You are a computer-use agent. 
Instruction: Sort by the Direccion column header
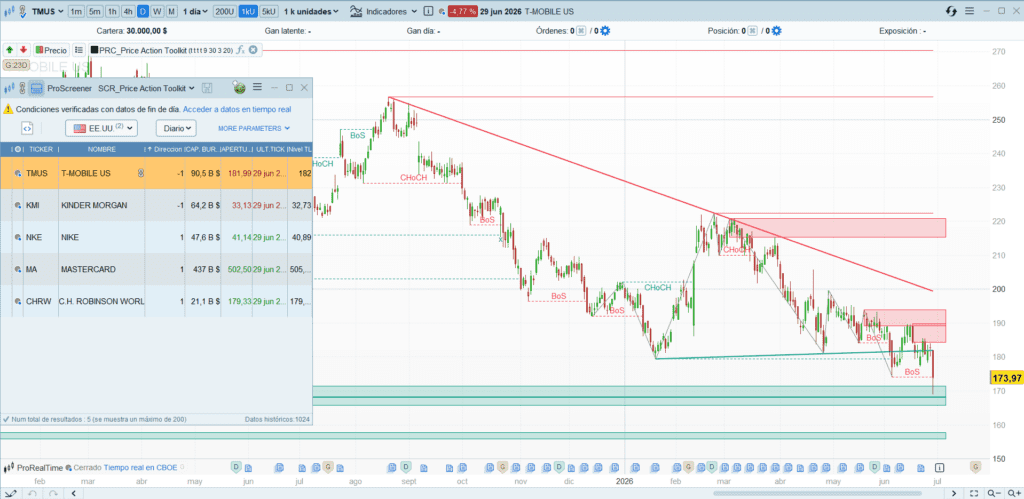[x=164, y=150]
